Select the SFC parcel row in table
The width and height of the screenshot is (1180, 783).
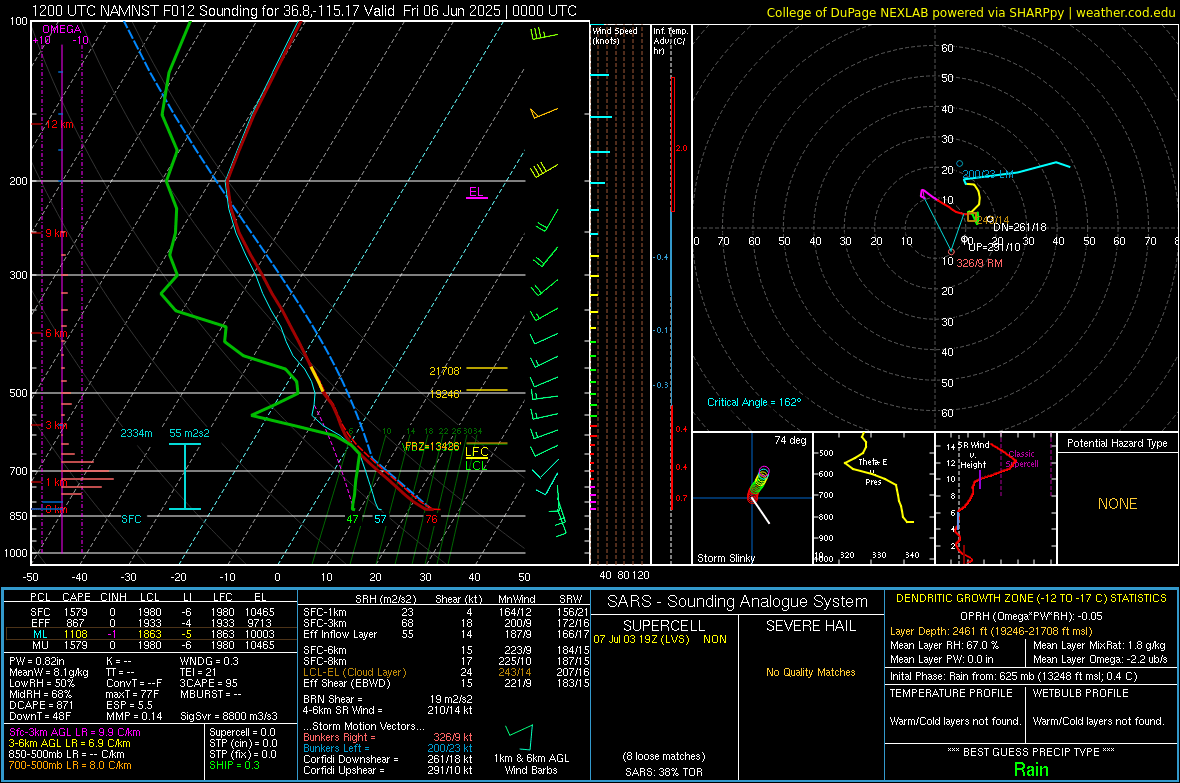(x=151, y=612)
